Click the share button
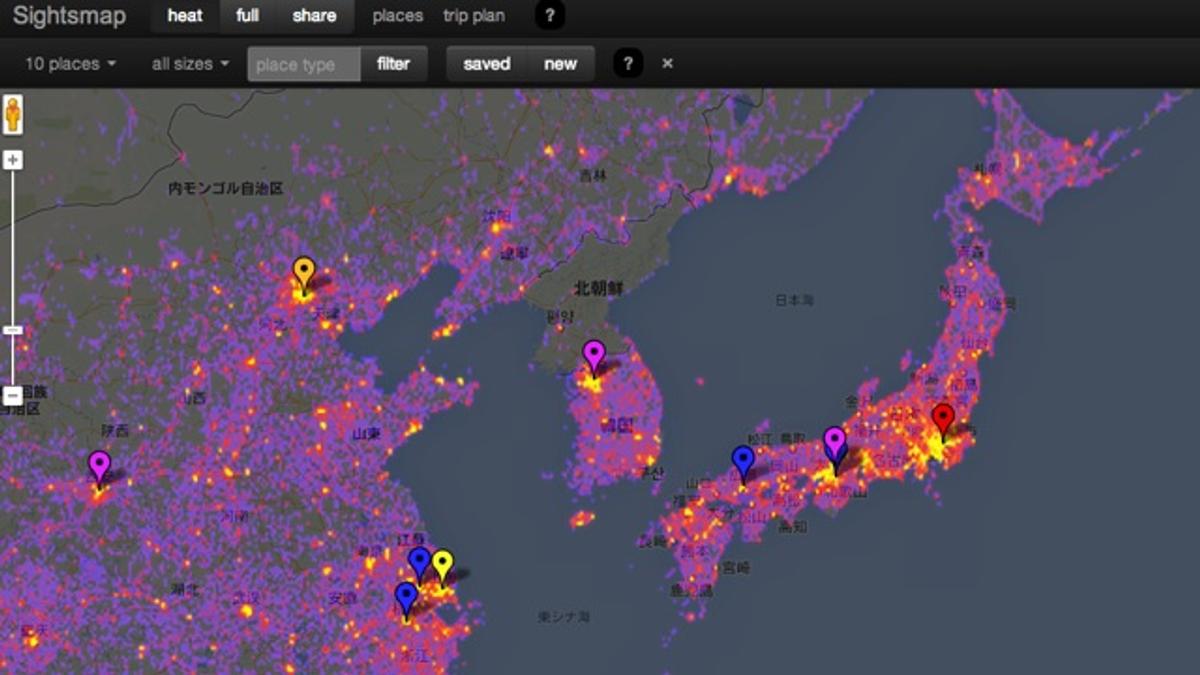1200x675 pixels. point(314,16)
